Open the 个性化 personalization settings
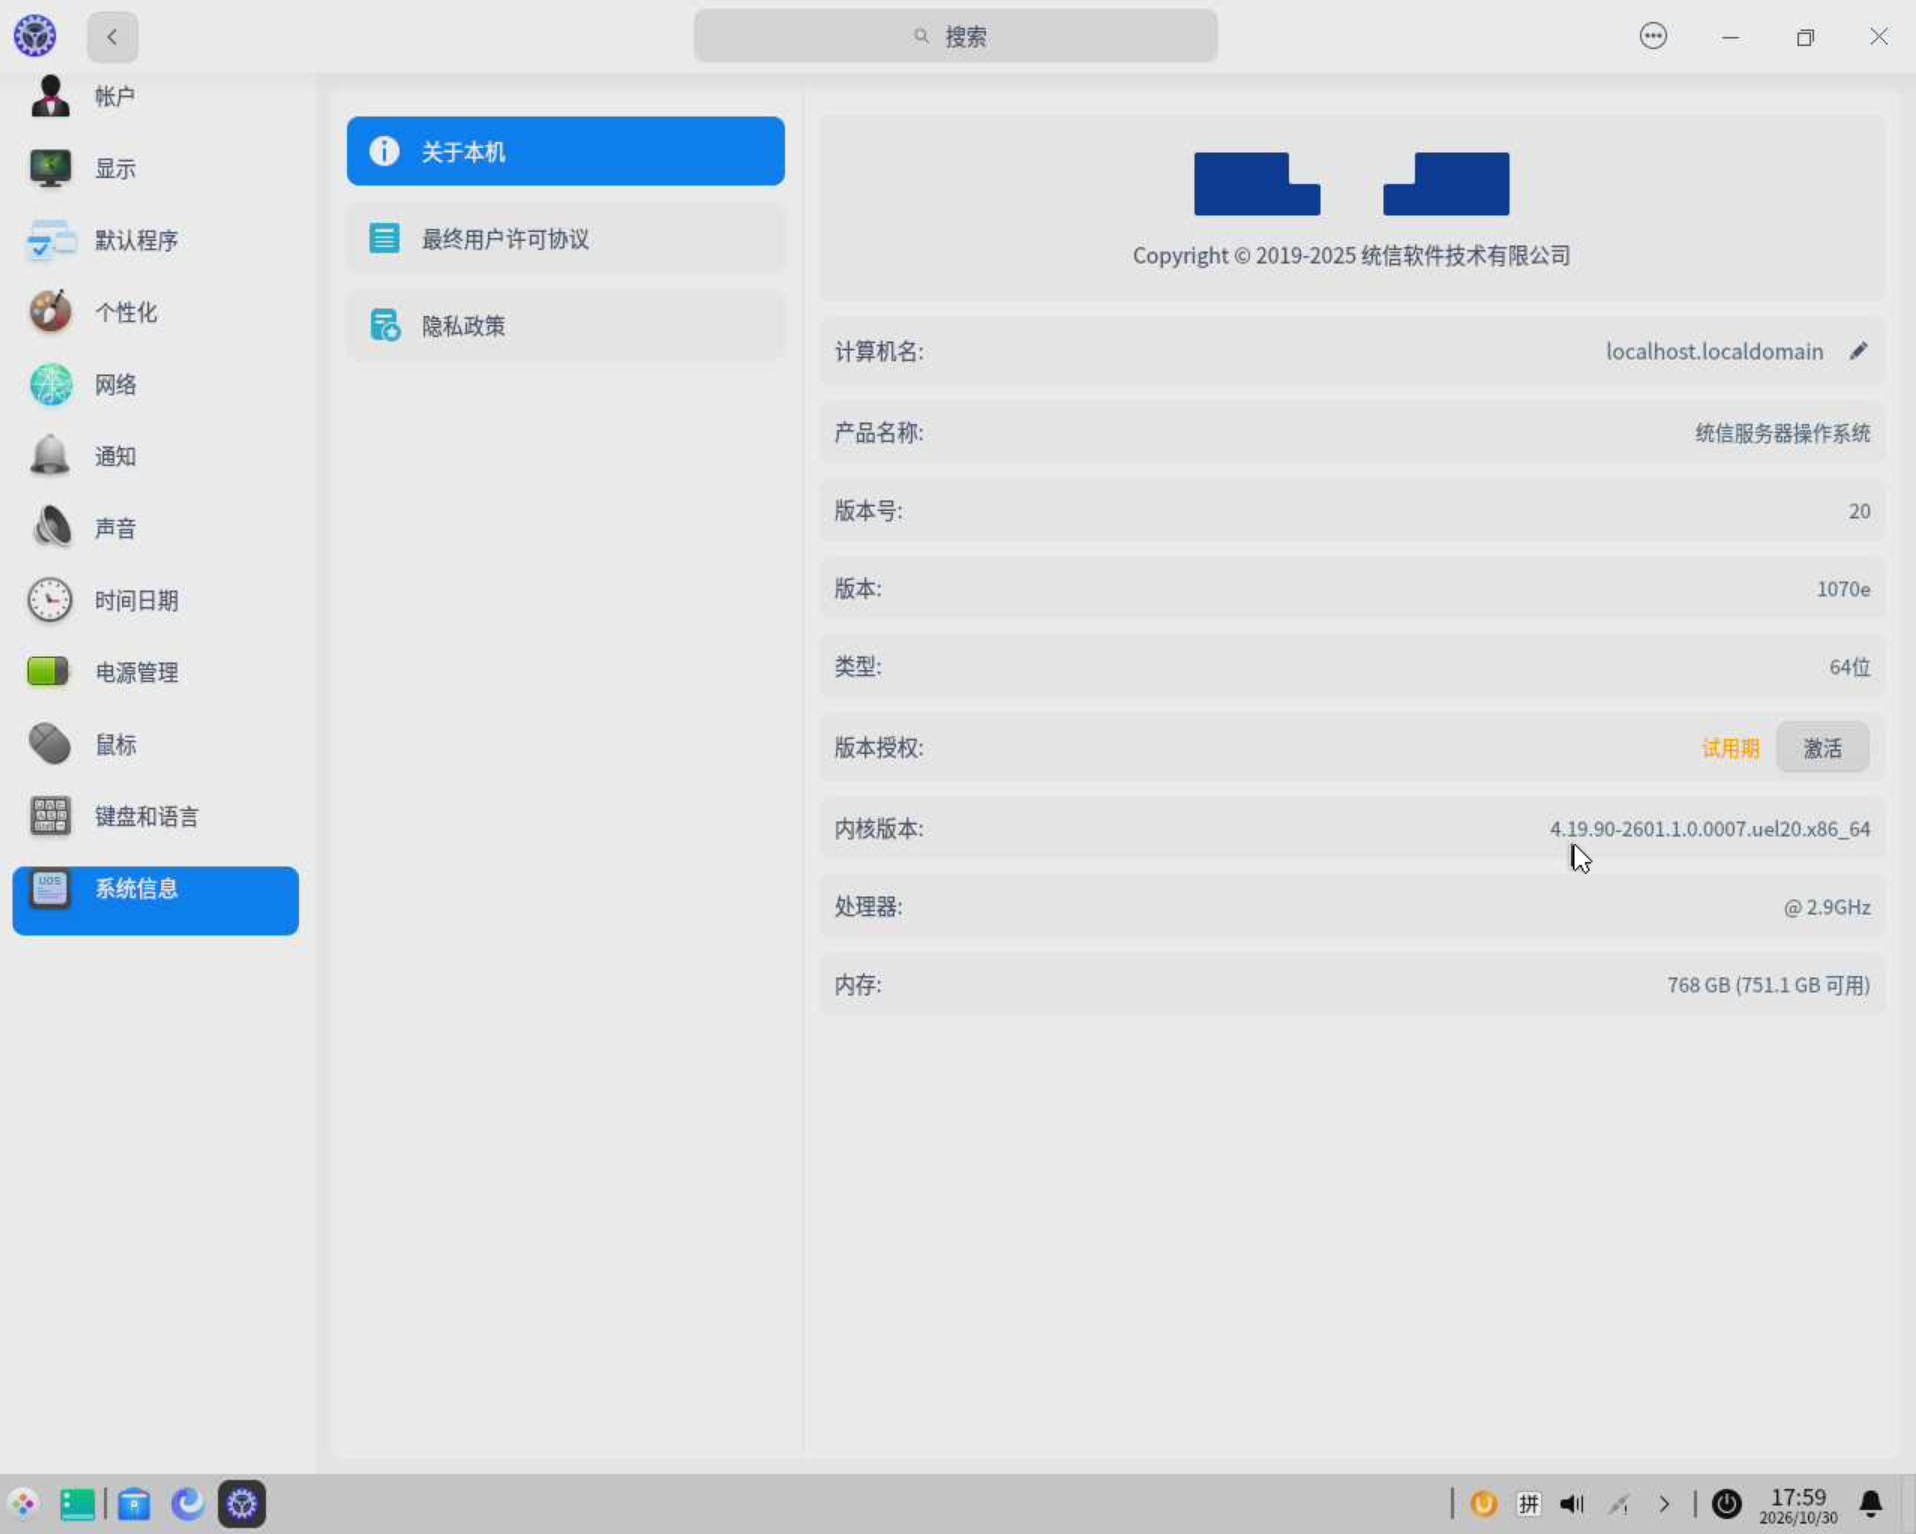Image resolution: width=1916 pixels, height=1534 pixels. pyautogui.click(x=155, y=312)
